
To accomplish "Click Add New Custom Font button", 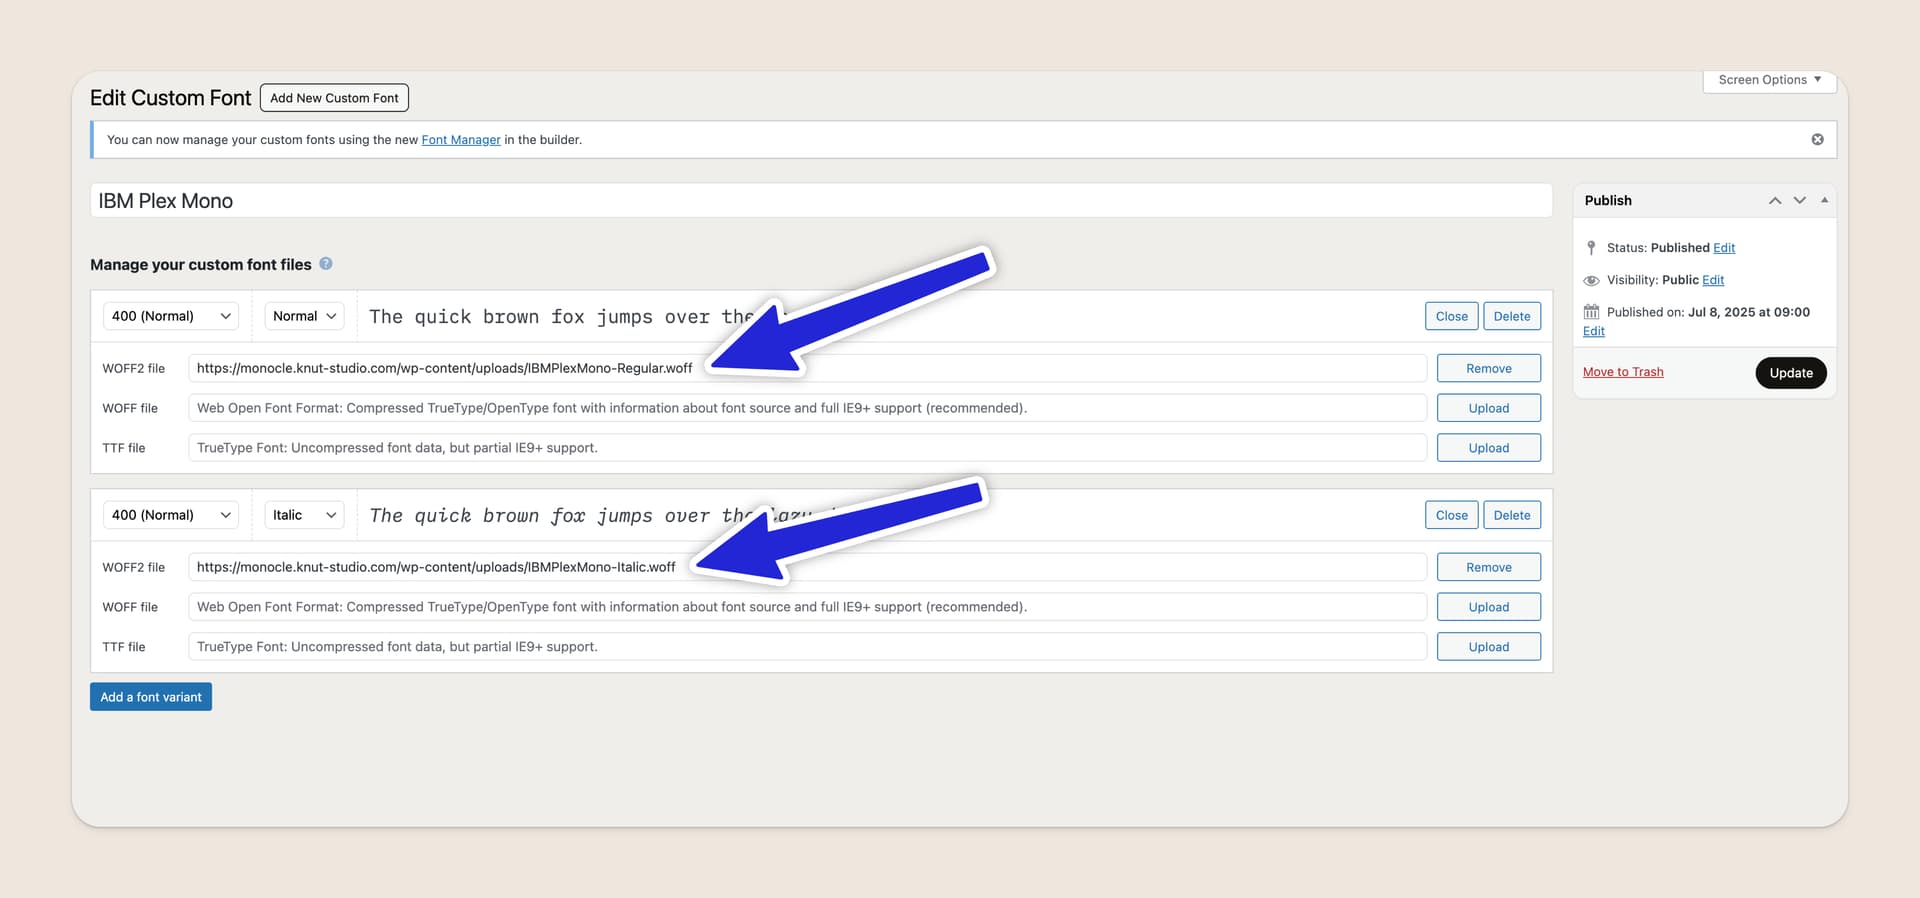I will (x=334, y=98).
